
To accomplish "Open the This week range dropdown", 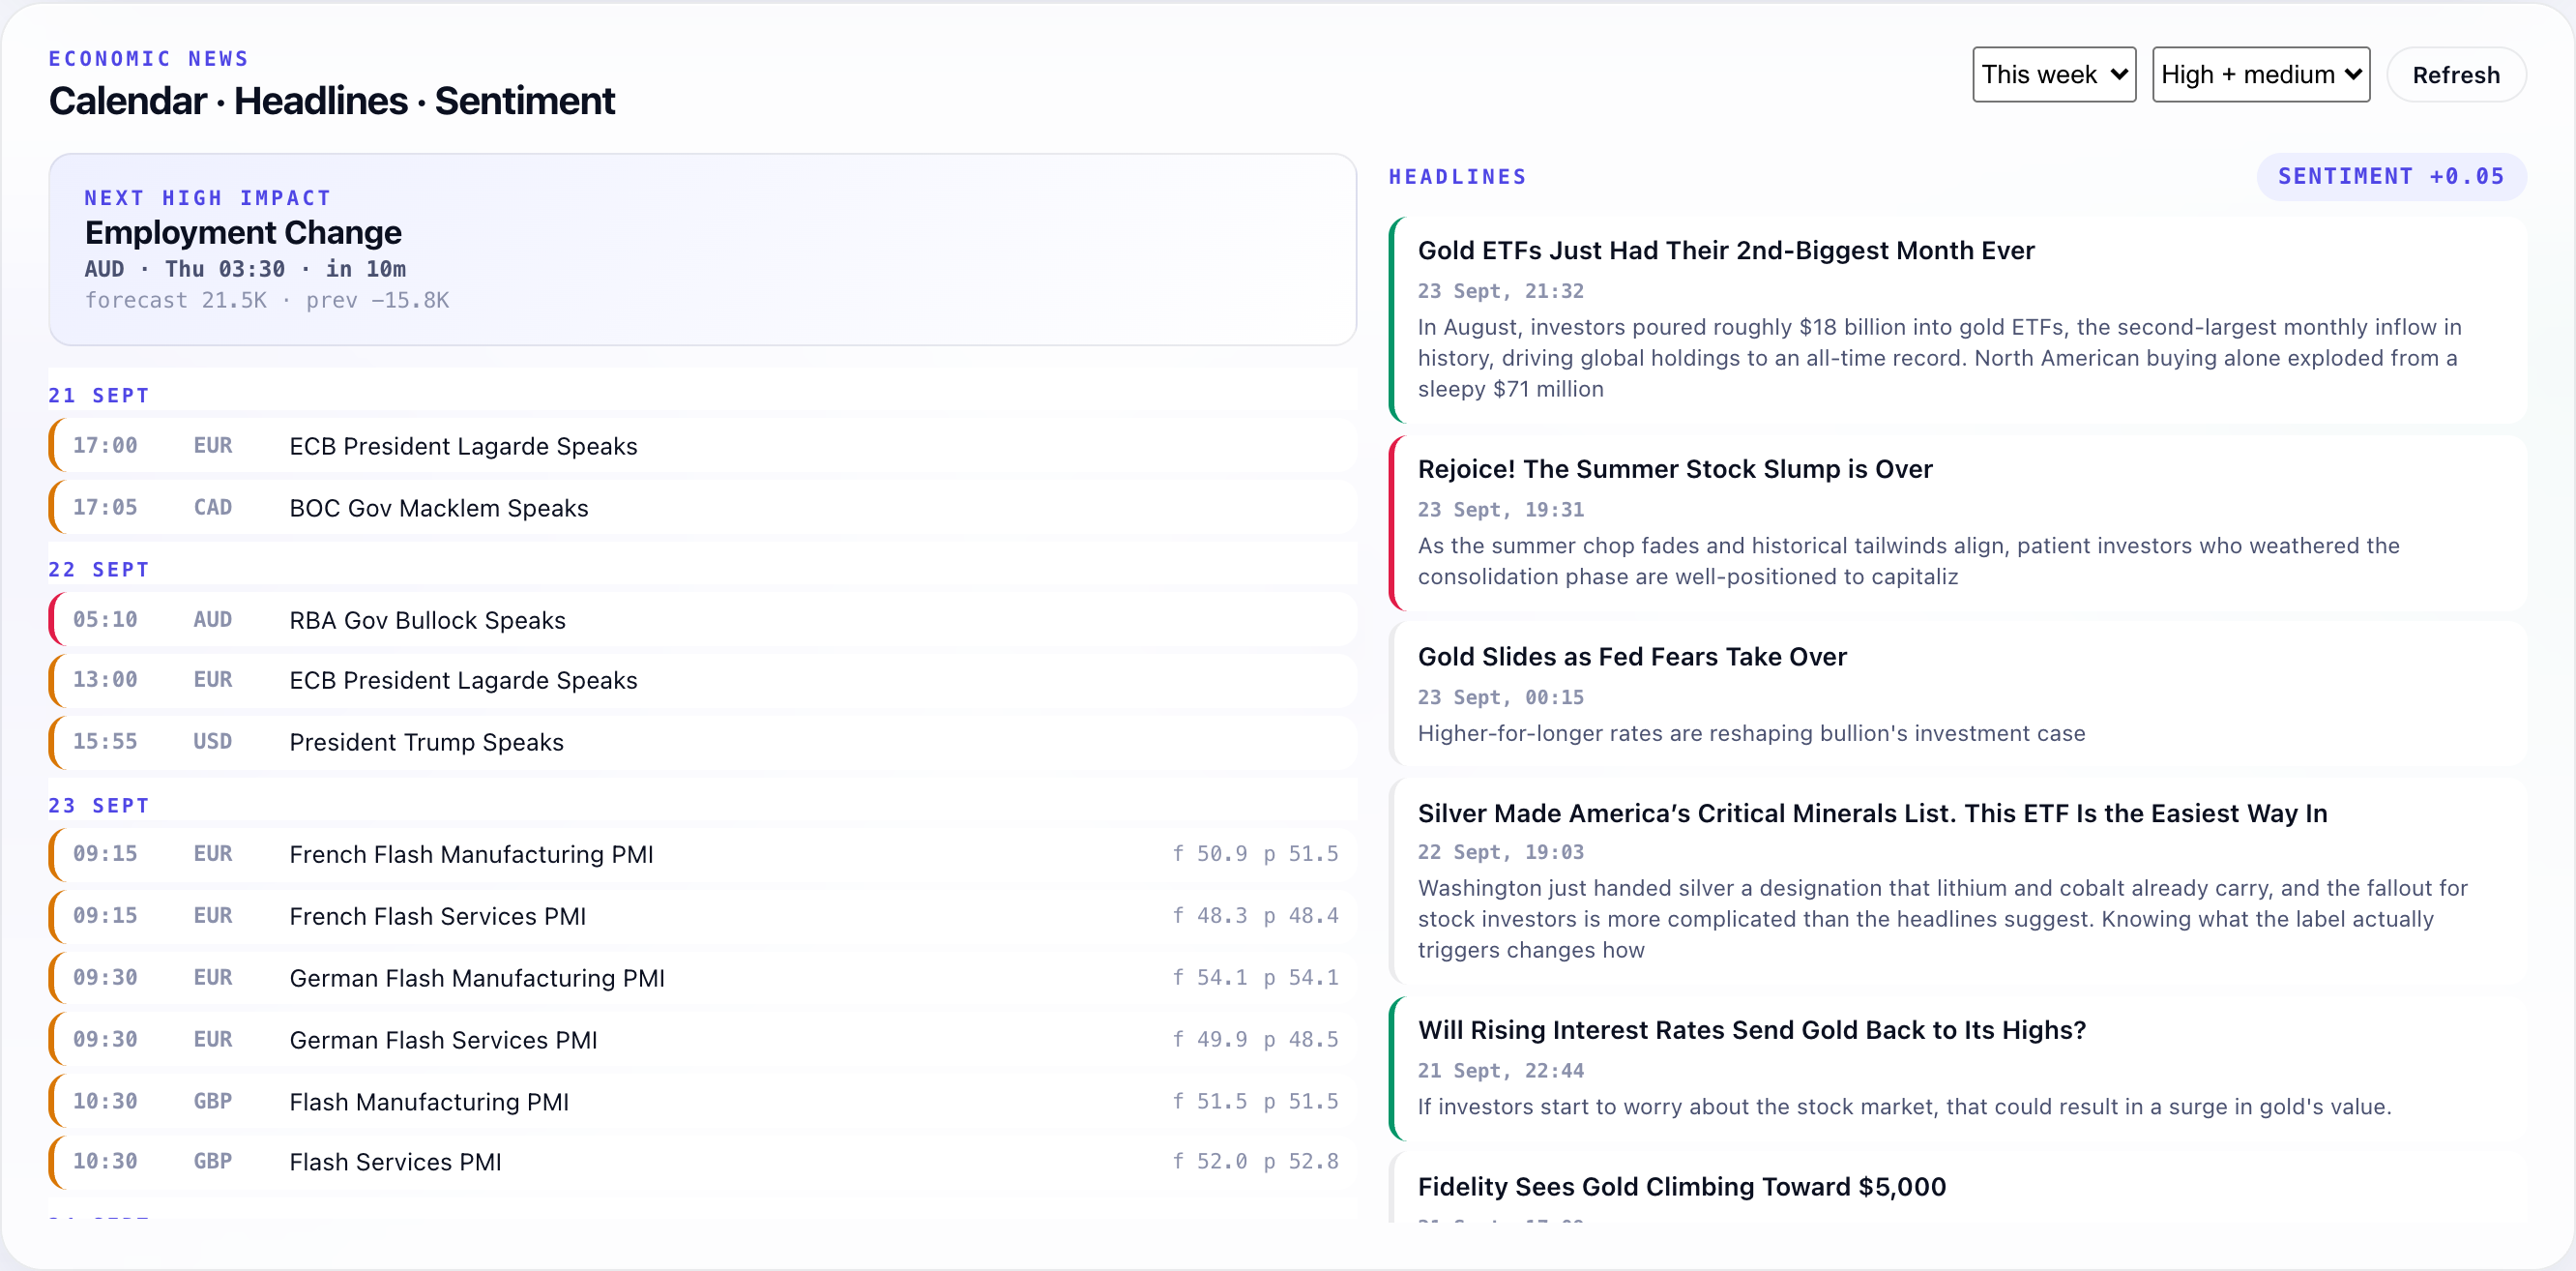I will pos(2053,74).
